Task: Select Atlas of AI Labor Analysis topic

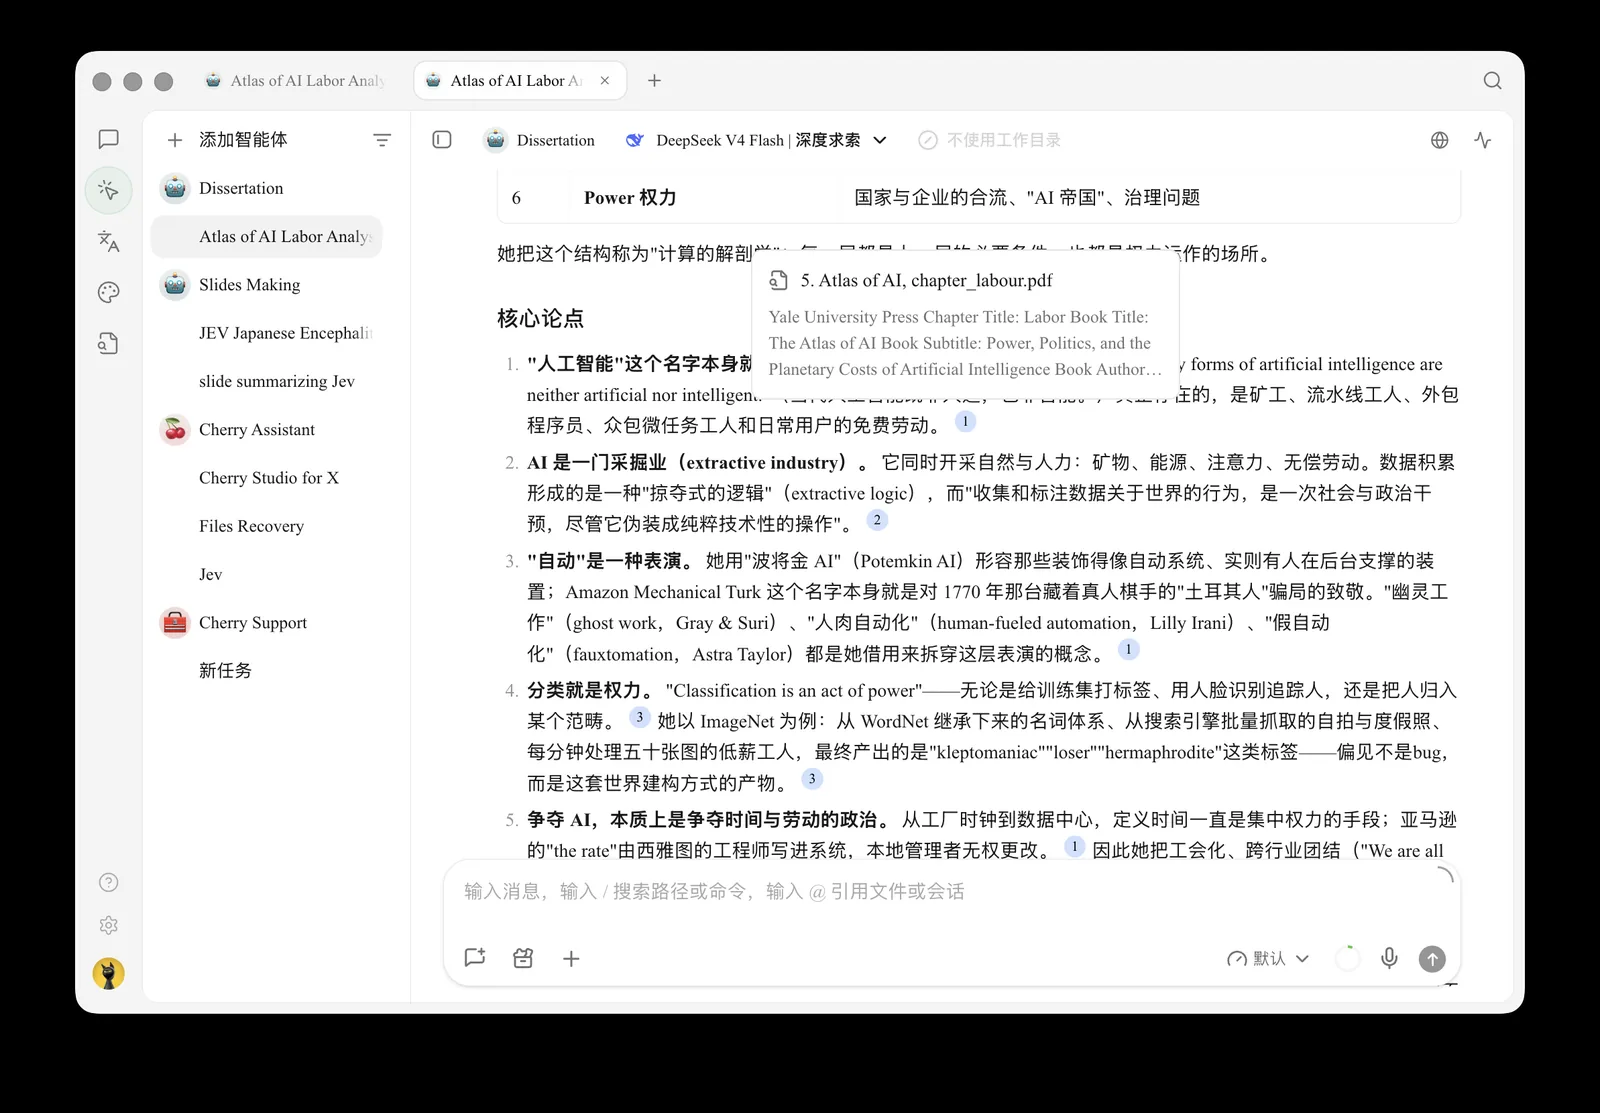Action: pyautogui.click(x=266, y=237)
